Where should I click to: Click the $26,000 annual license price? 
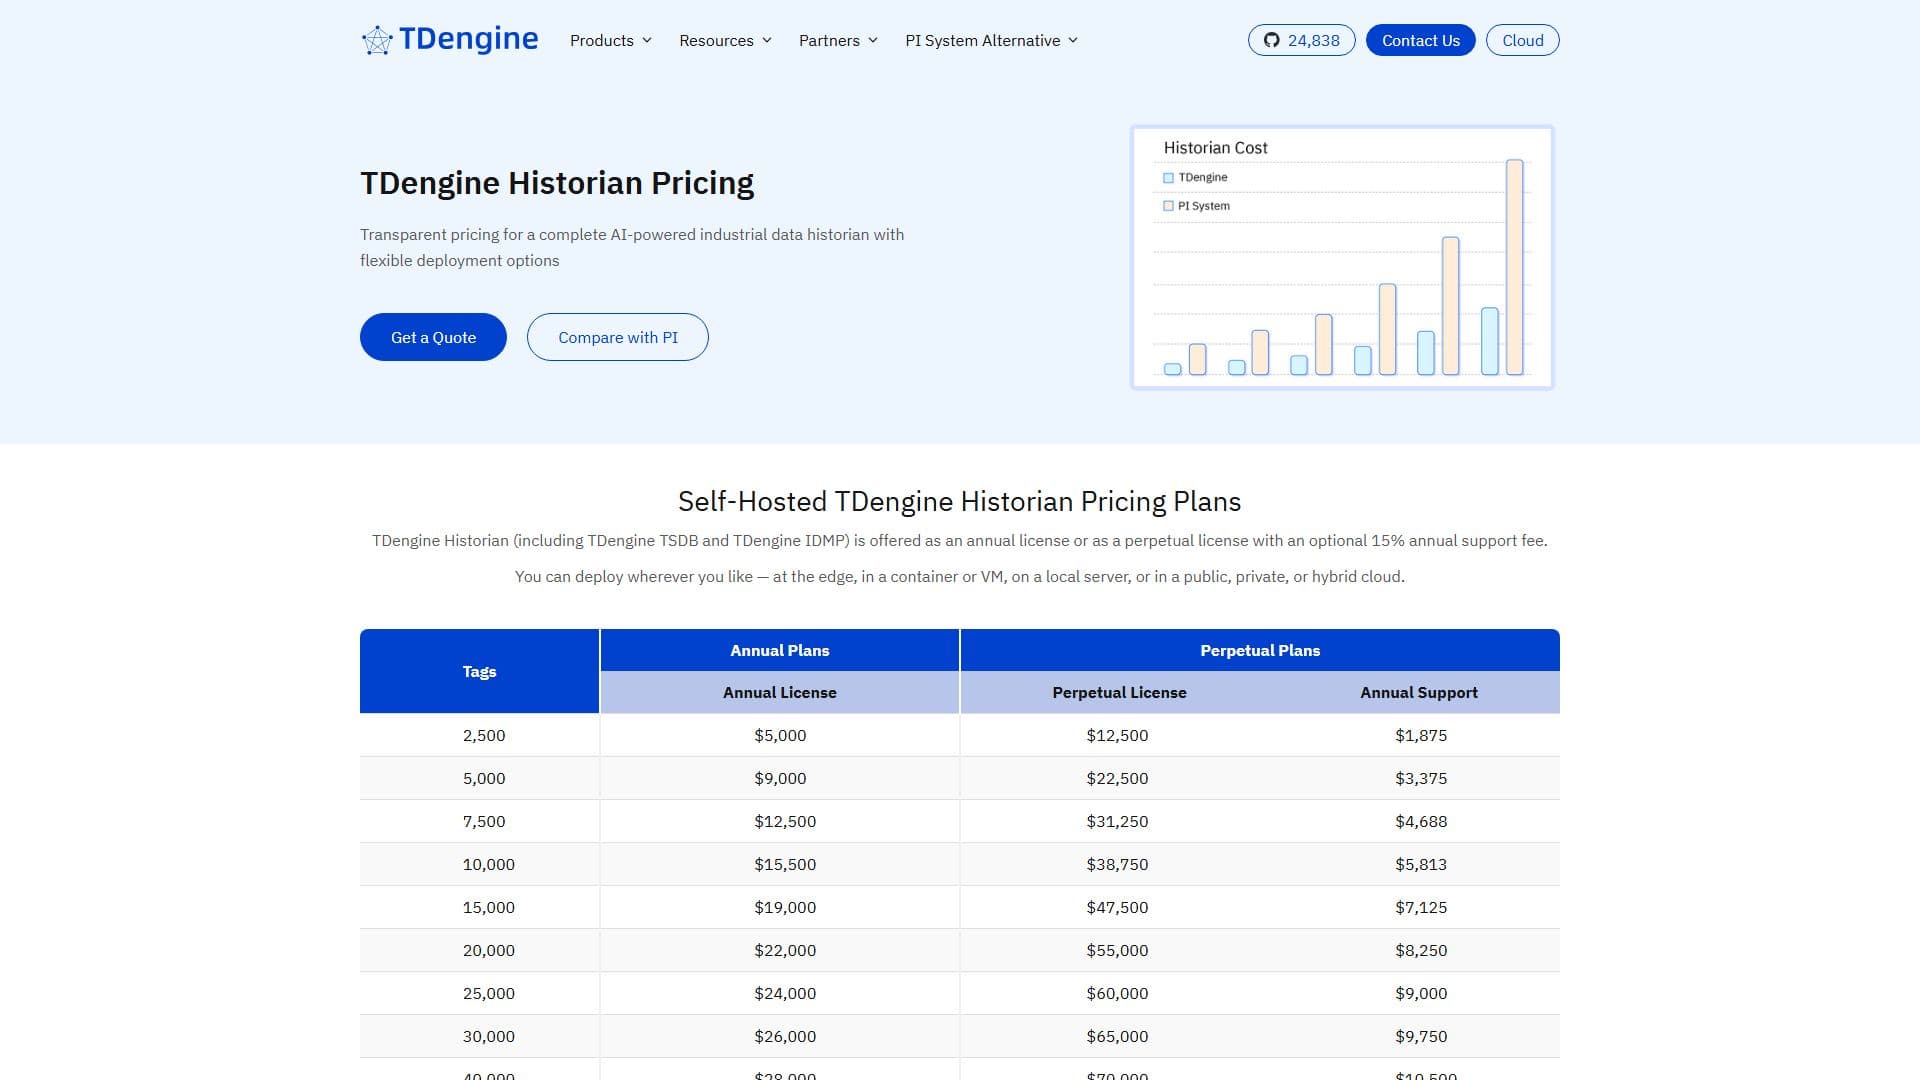tap(785, 1036)
